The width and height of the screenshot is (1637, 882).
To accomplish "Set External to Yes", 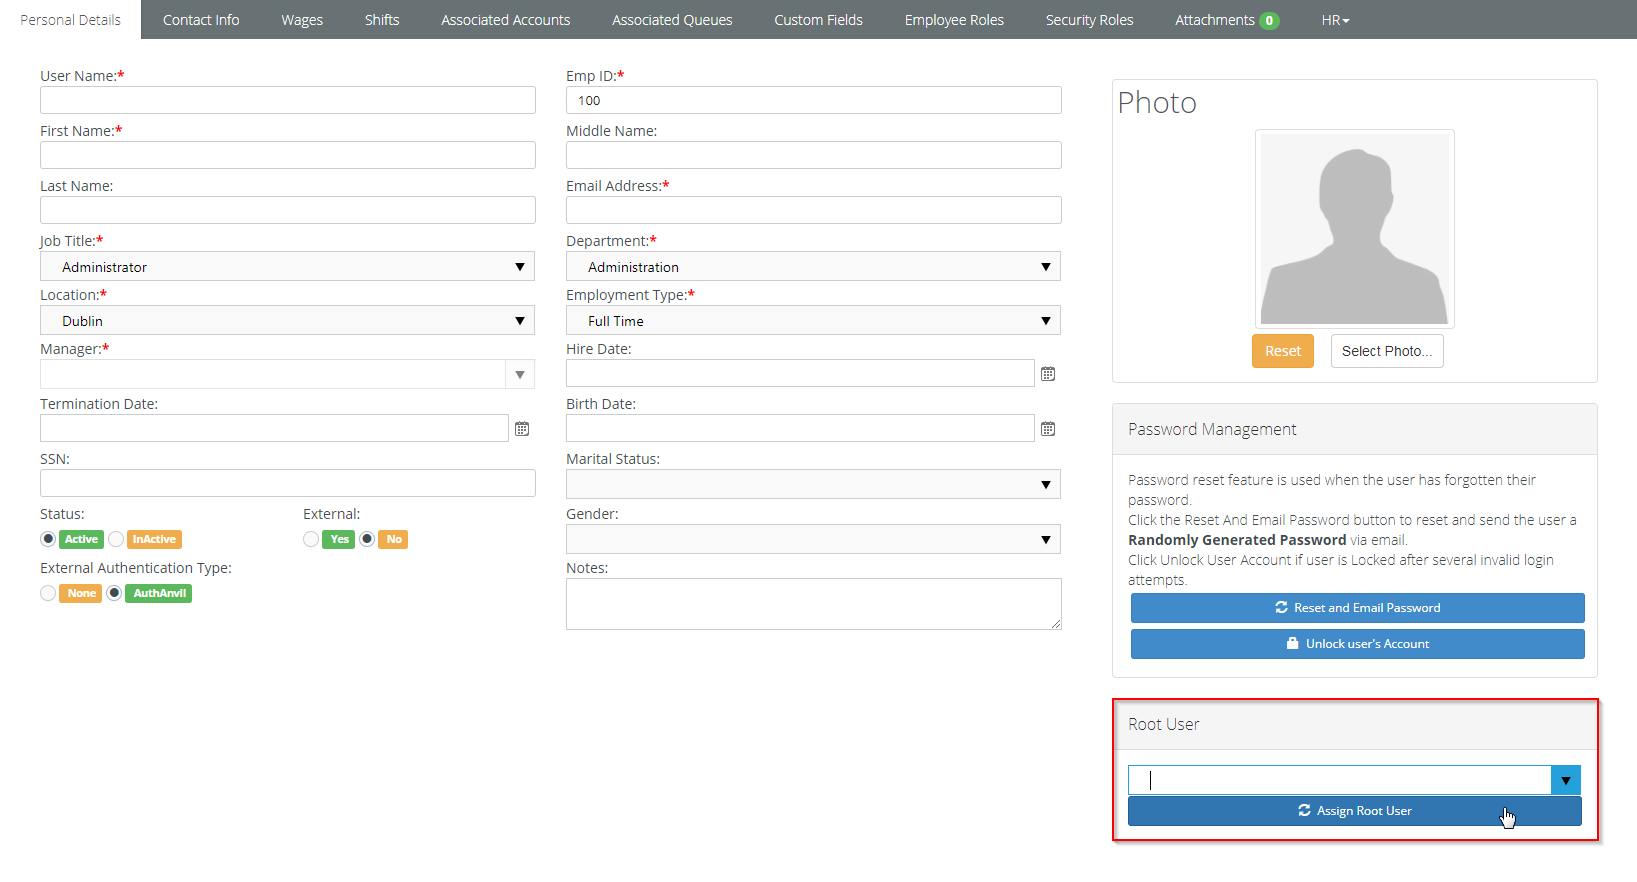I will [x=311, y=539].
